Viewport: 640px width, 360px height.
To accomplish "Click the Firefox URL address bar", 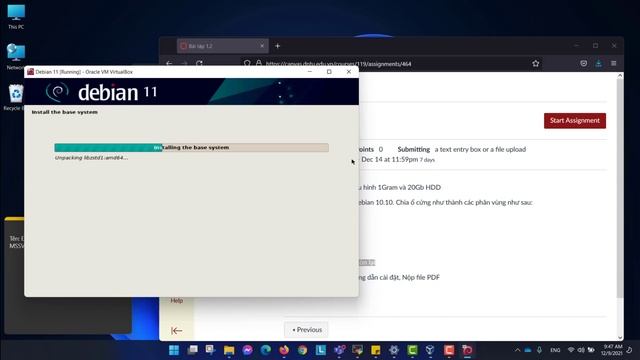I will (x=392, y=64).
